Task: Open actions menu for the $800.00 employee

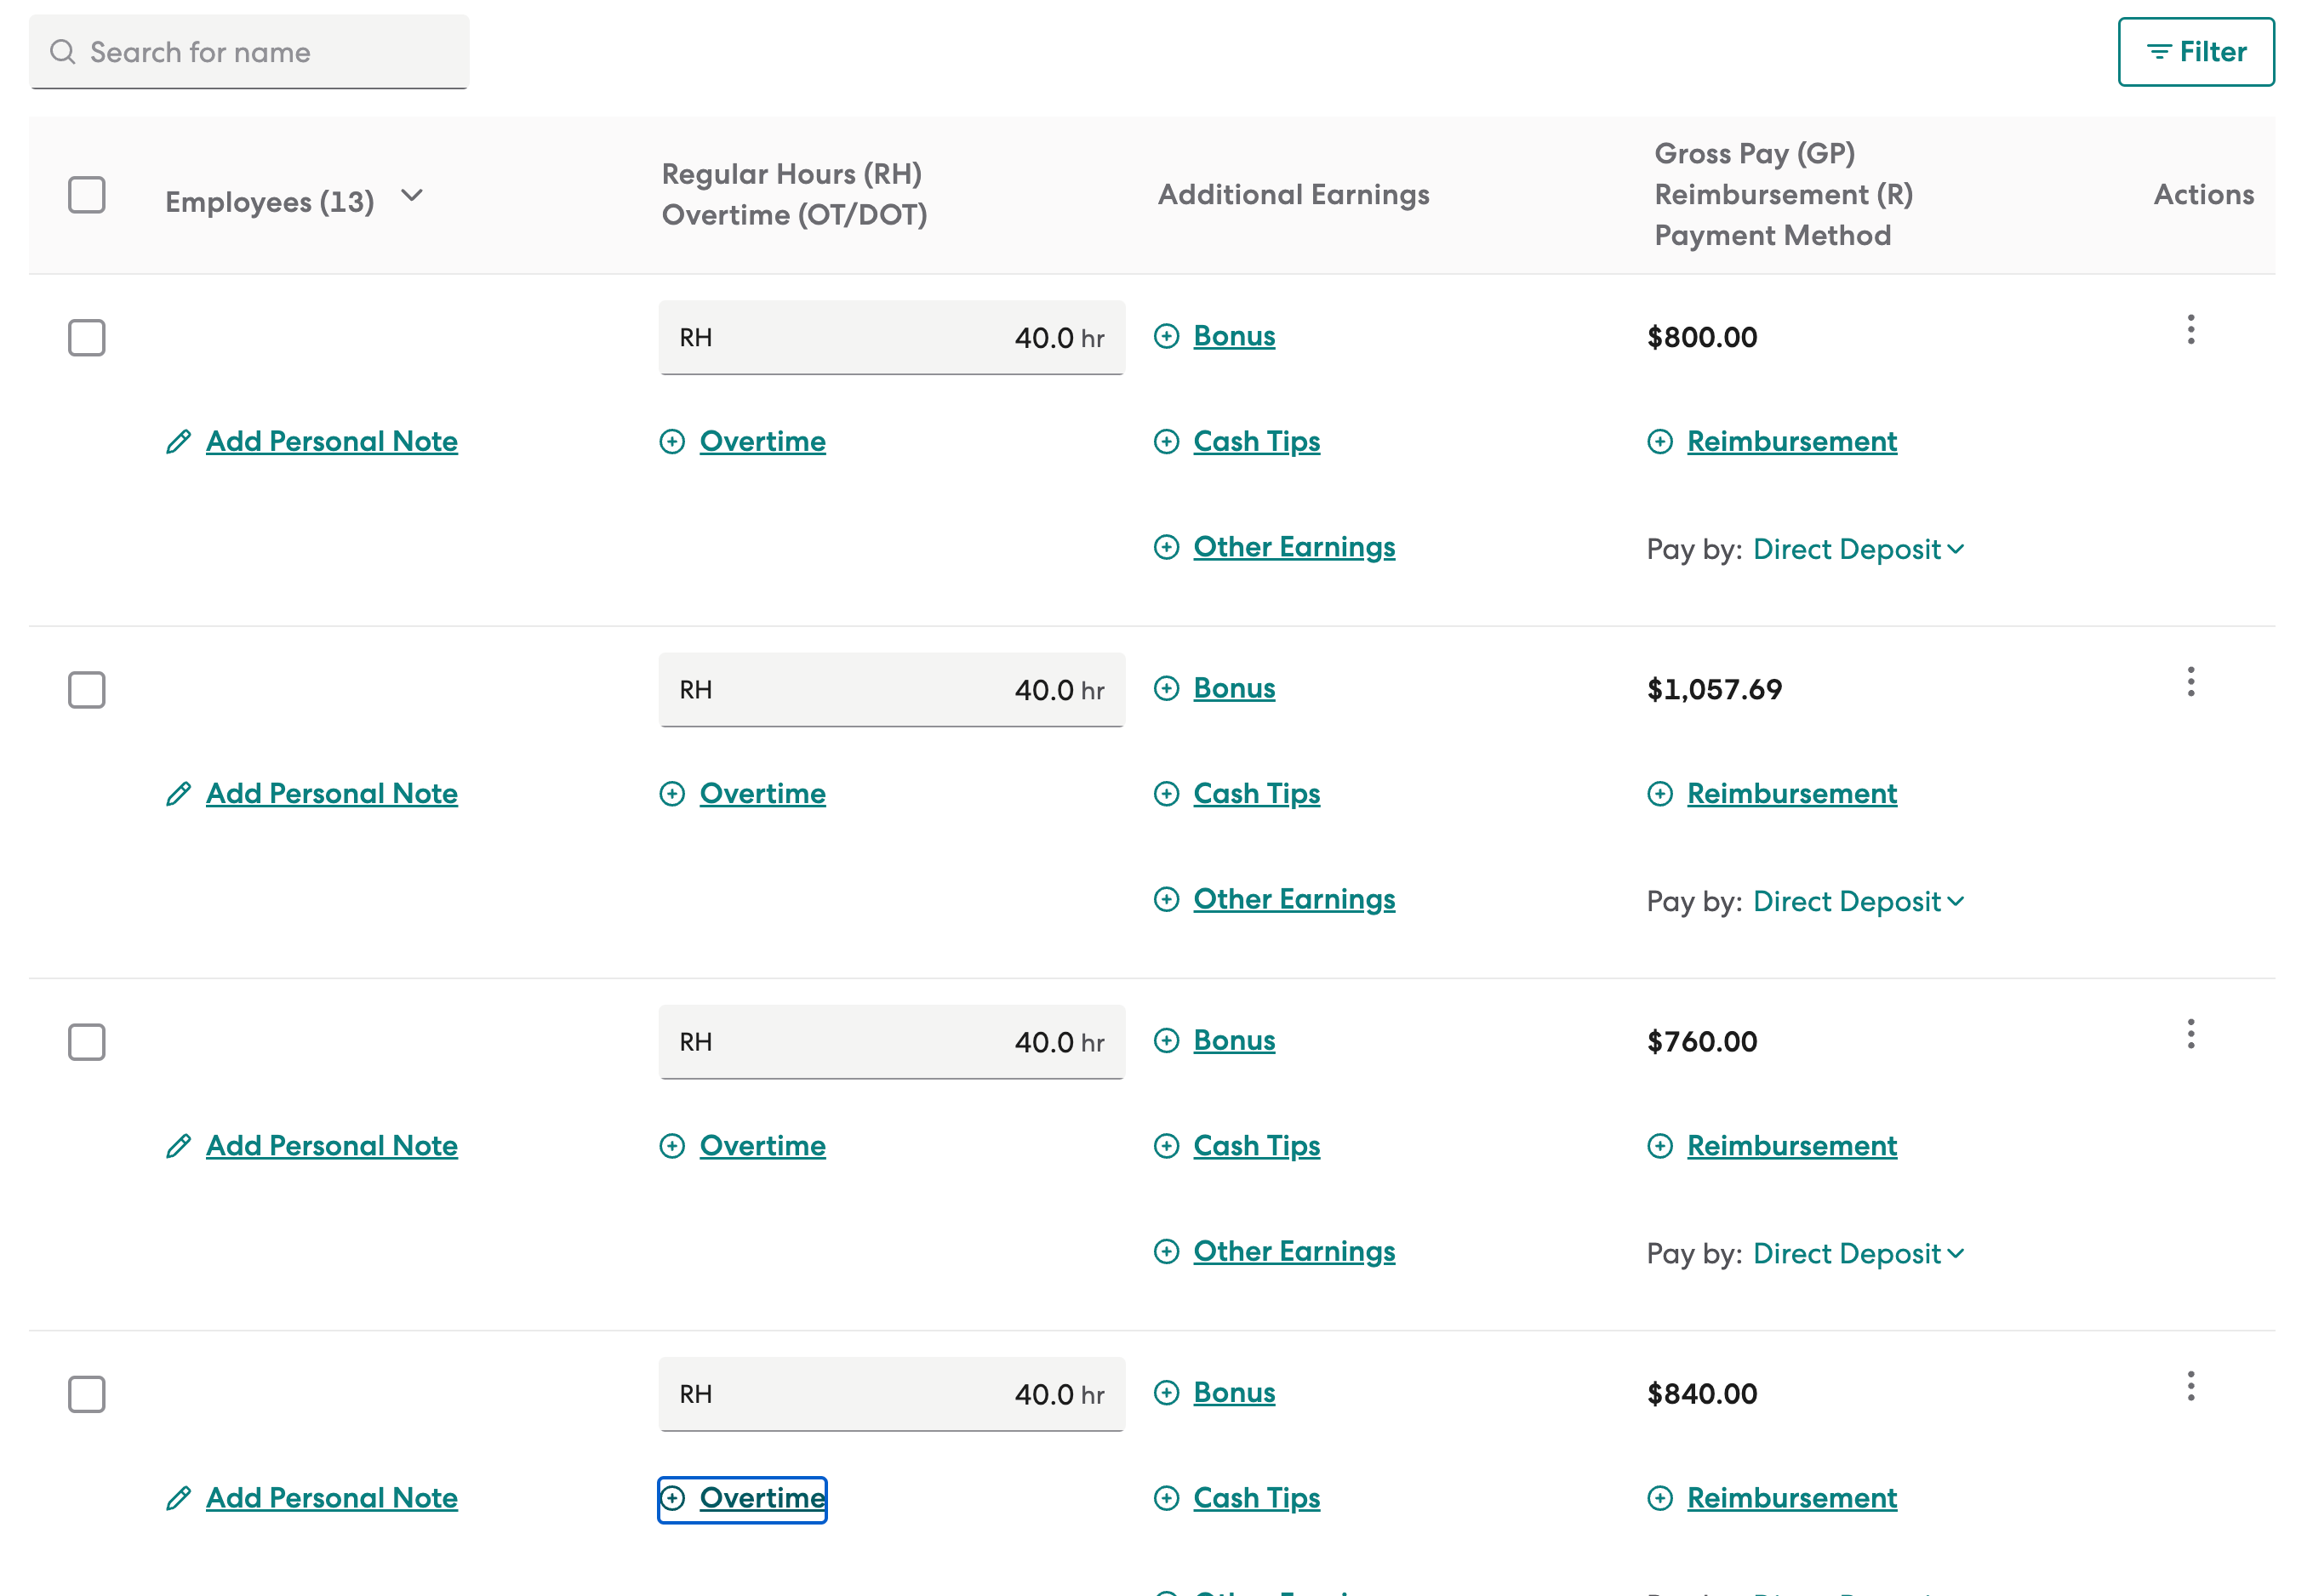Action: tap(2190, 330)
